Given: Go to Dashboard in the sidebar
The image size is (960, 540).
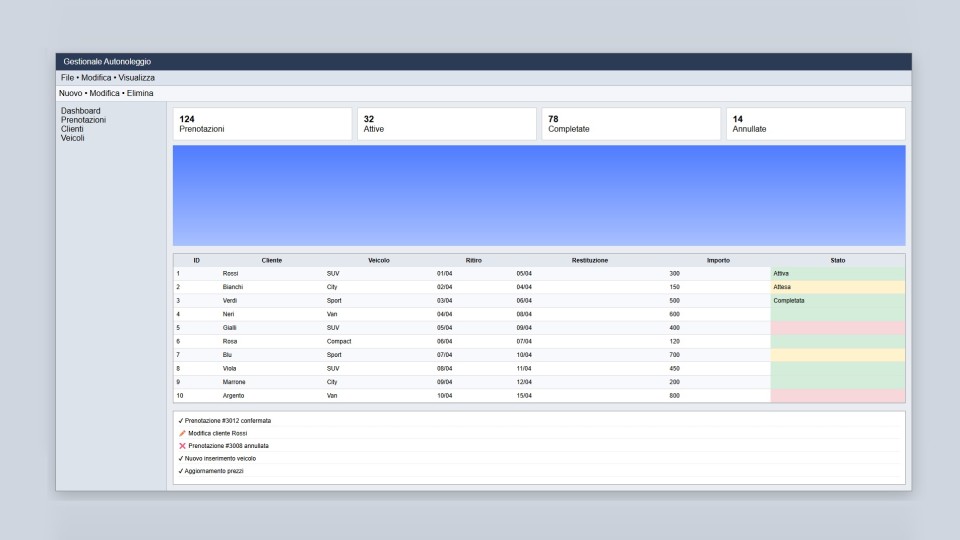Looking at the screenshot, I should 80,111.
